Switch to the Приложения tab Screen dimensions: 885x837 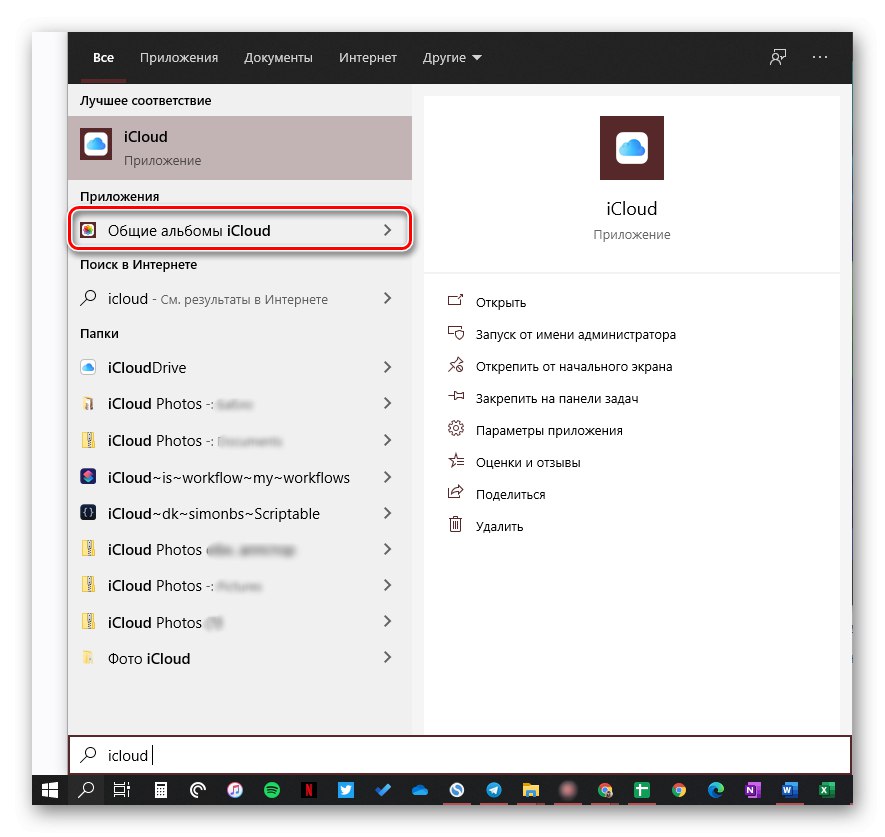[x=179, y=58]
